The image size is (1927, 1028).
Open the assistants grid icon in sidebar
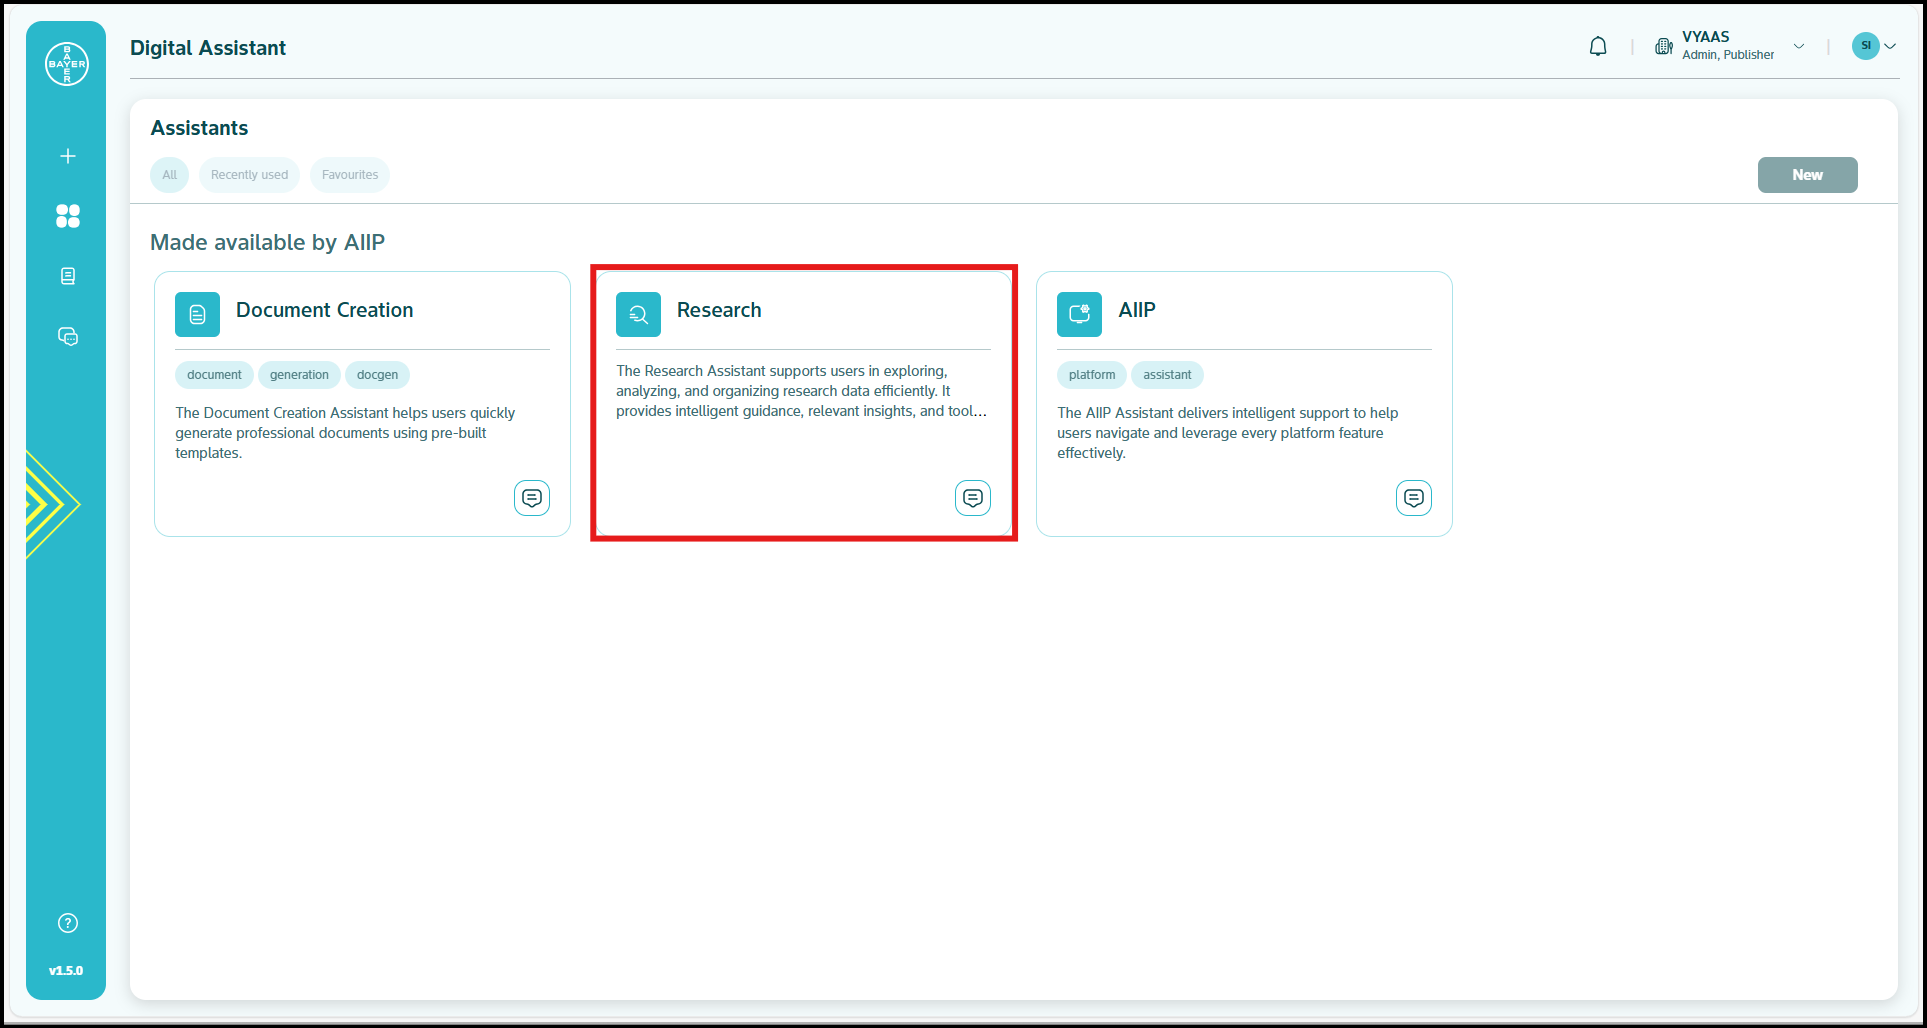tap(68, 216)
